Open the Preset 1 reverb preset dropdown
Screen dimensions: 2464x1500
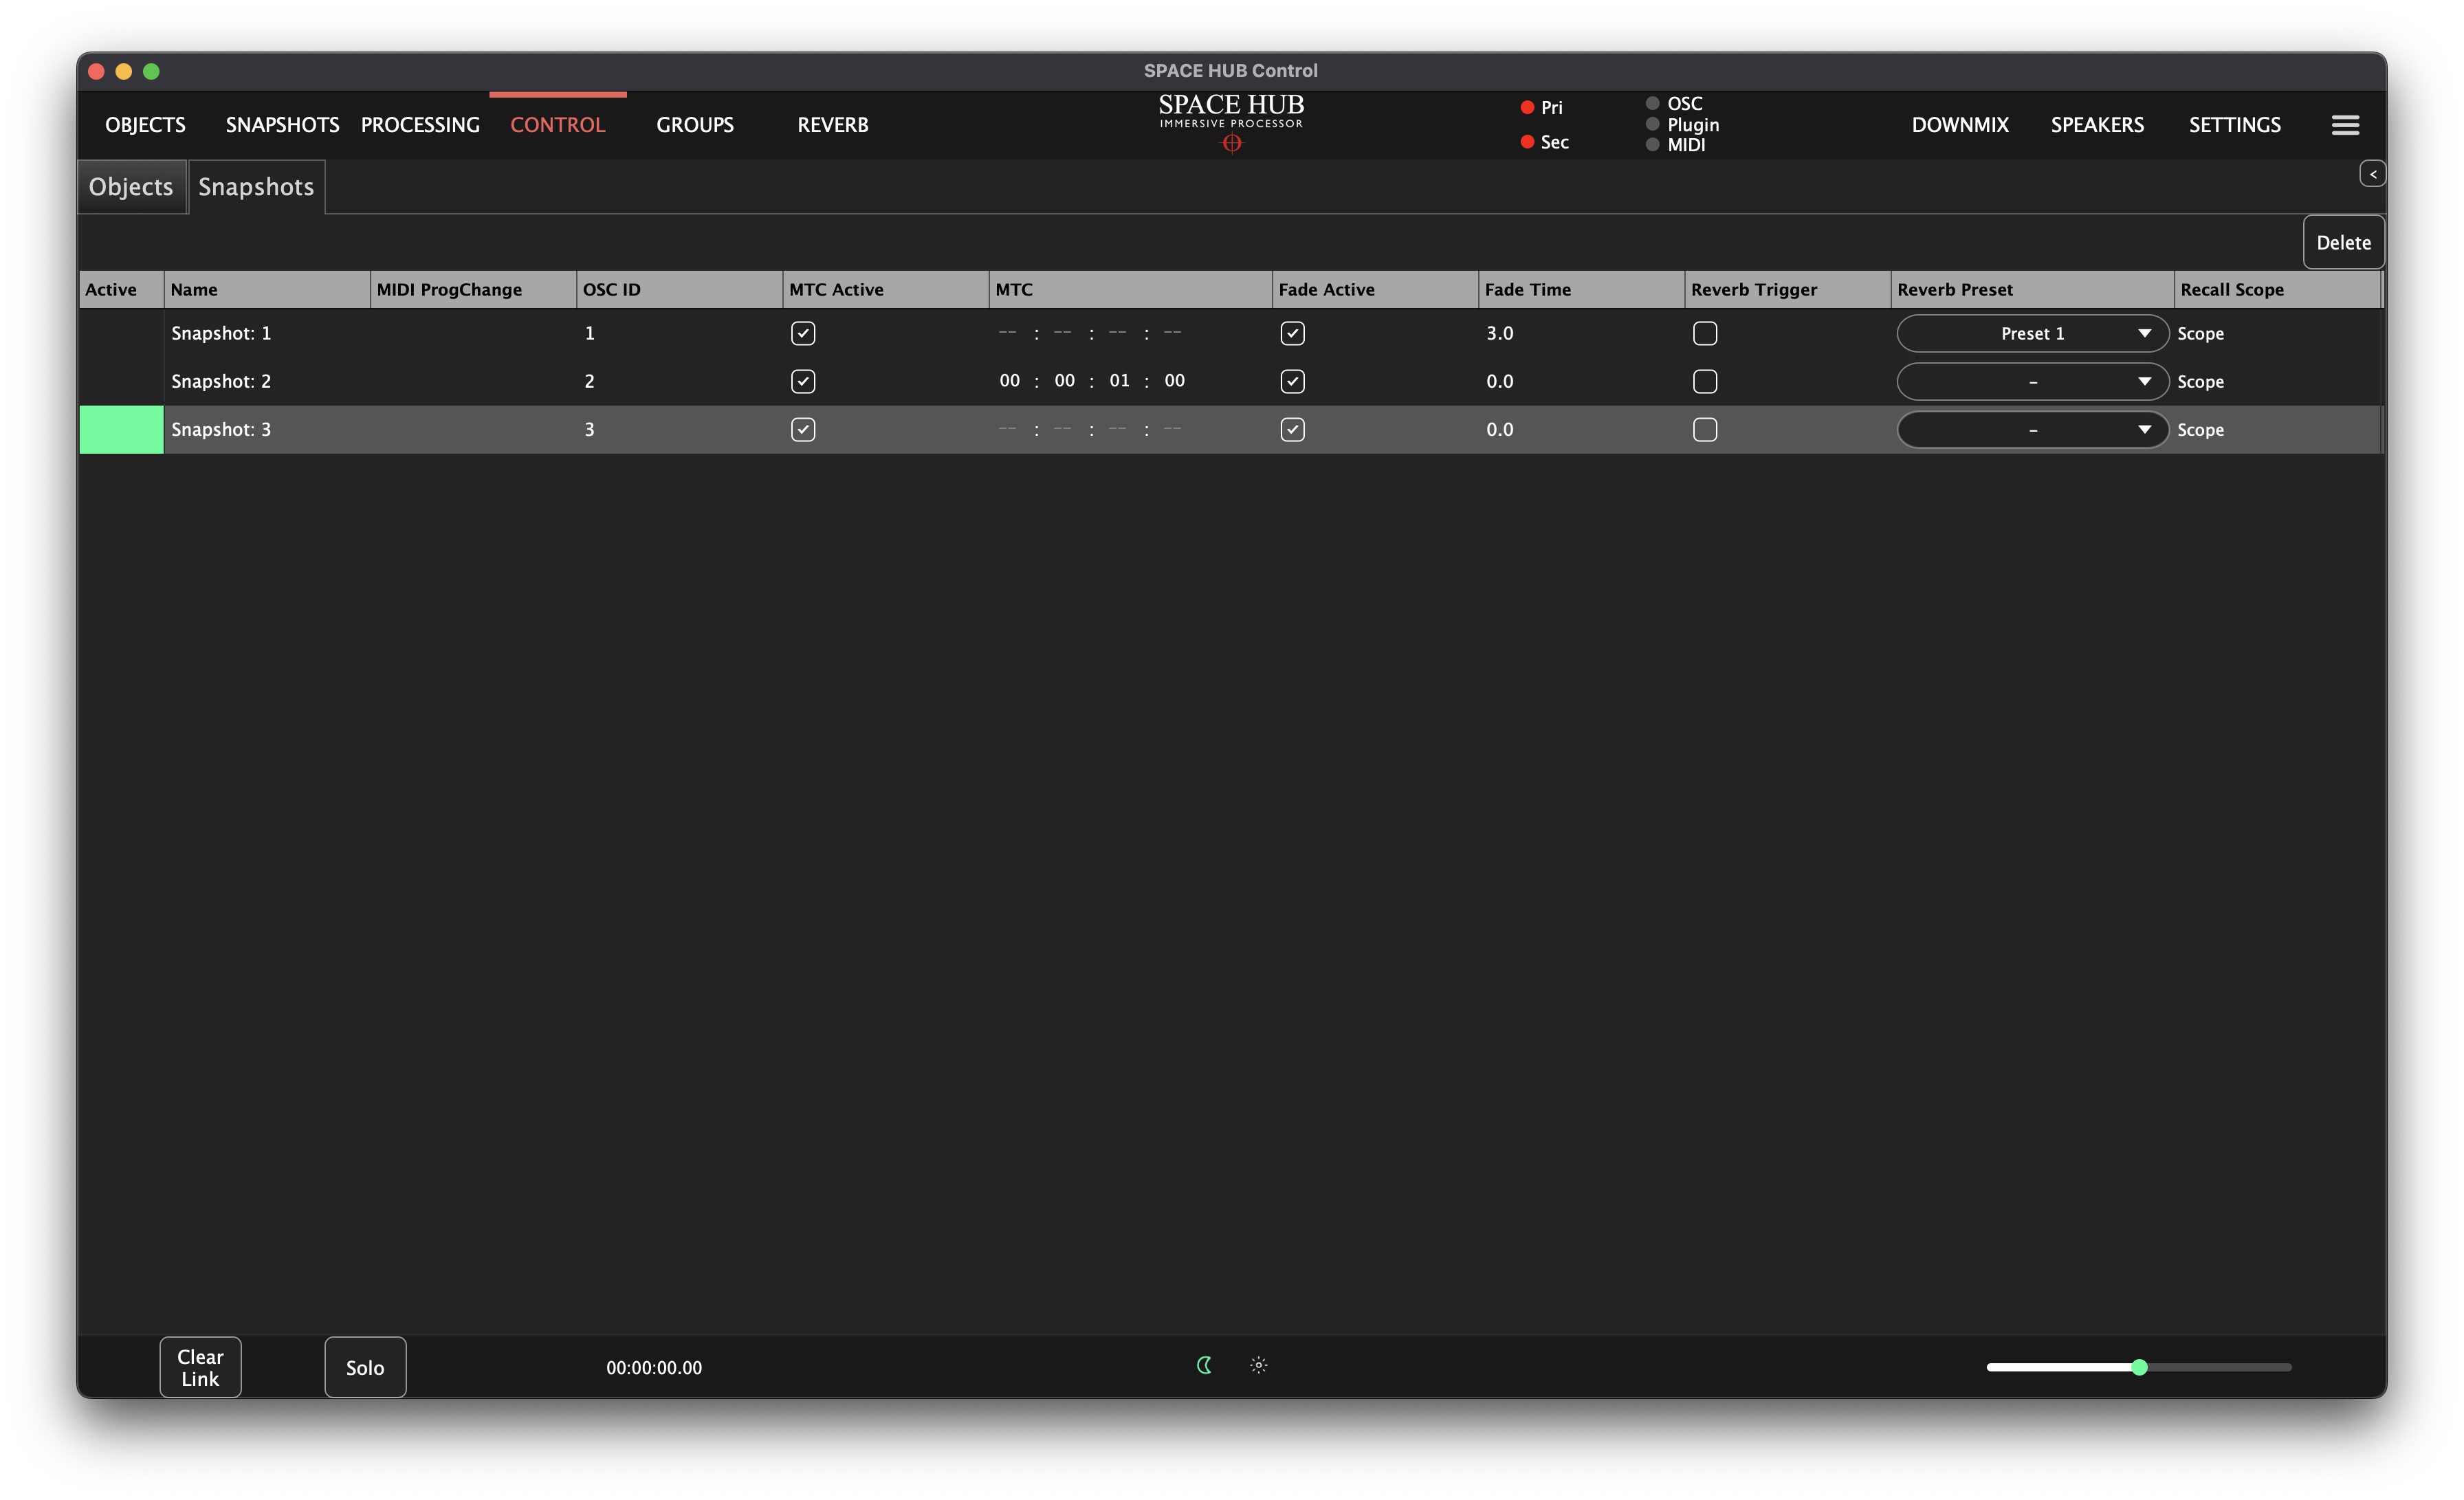click(2032, 333)
